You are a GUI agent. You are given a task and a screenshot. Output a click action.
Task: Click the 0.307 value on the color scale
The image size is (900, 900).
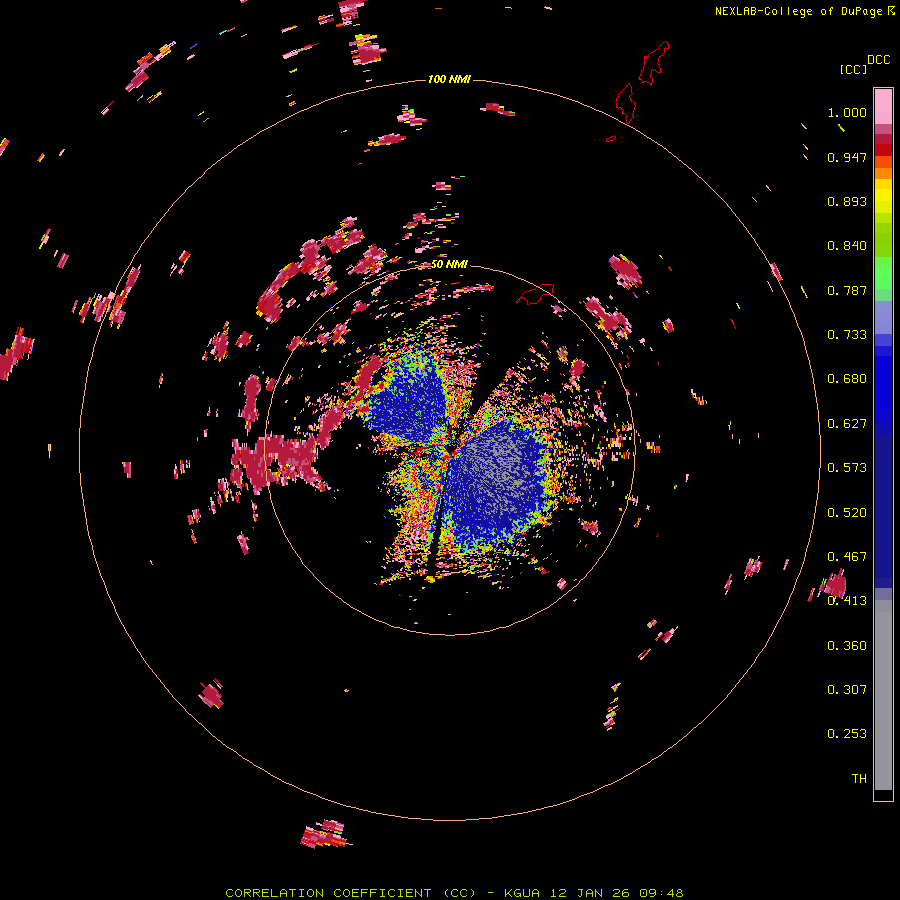pos(847,690)
